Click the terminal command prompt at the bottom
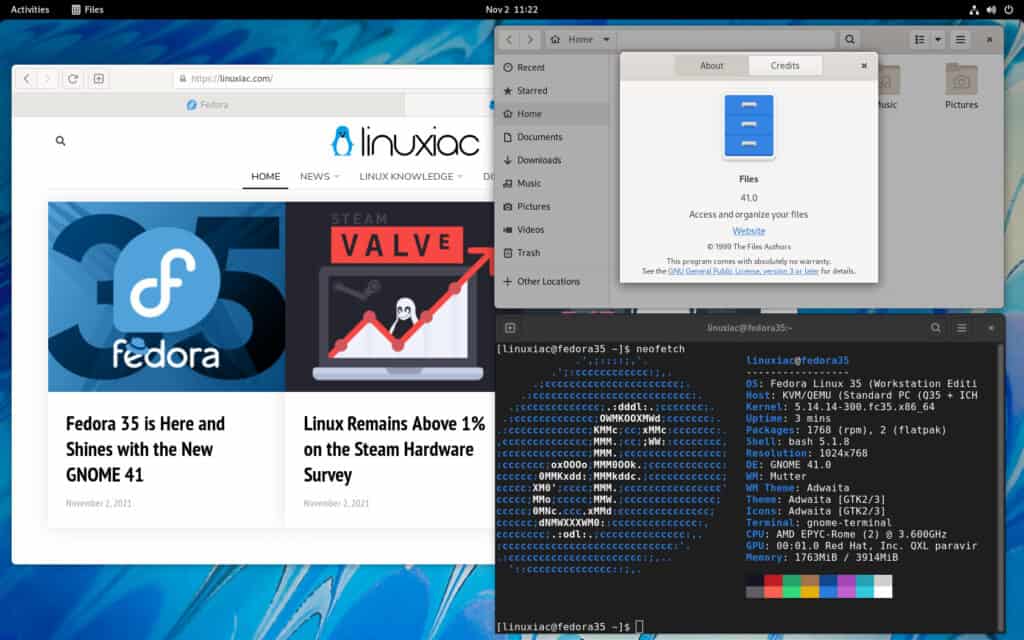 coord(569,627)
